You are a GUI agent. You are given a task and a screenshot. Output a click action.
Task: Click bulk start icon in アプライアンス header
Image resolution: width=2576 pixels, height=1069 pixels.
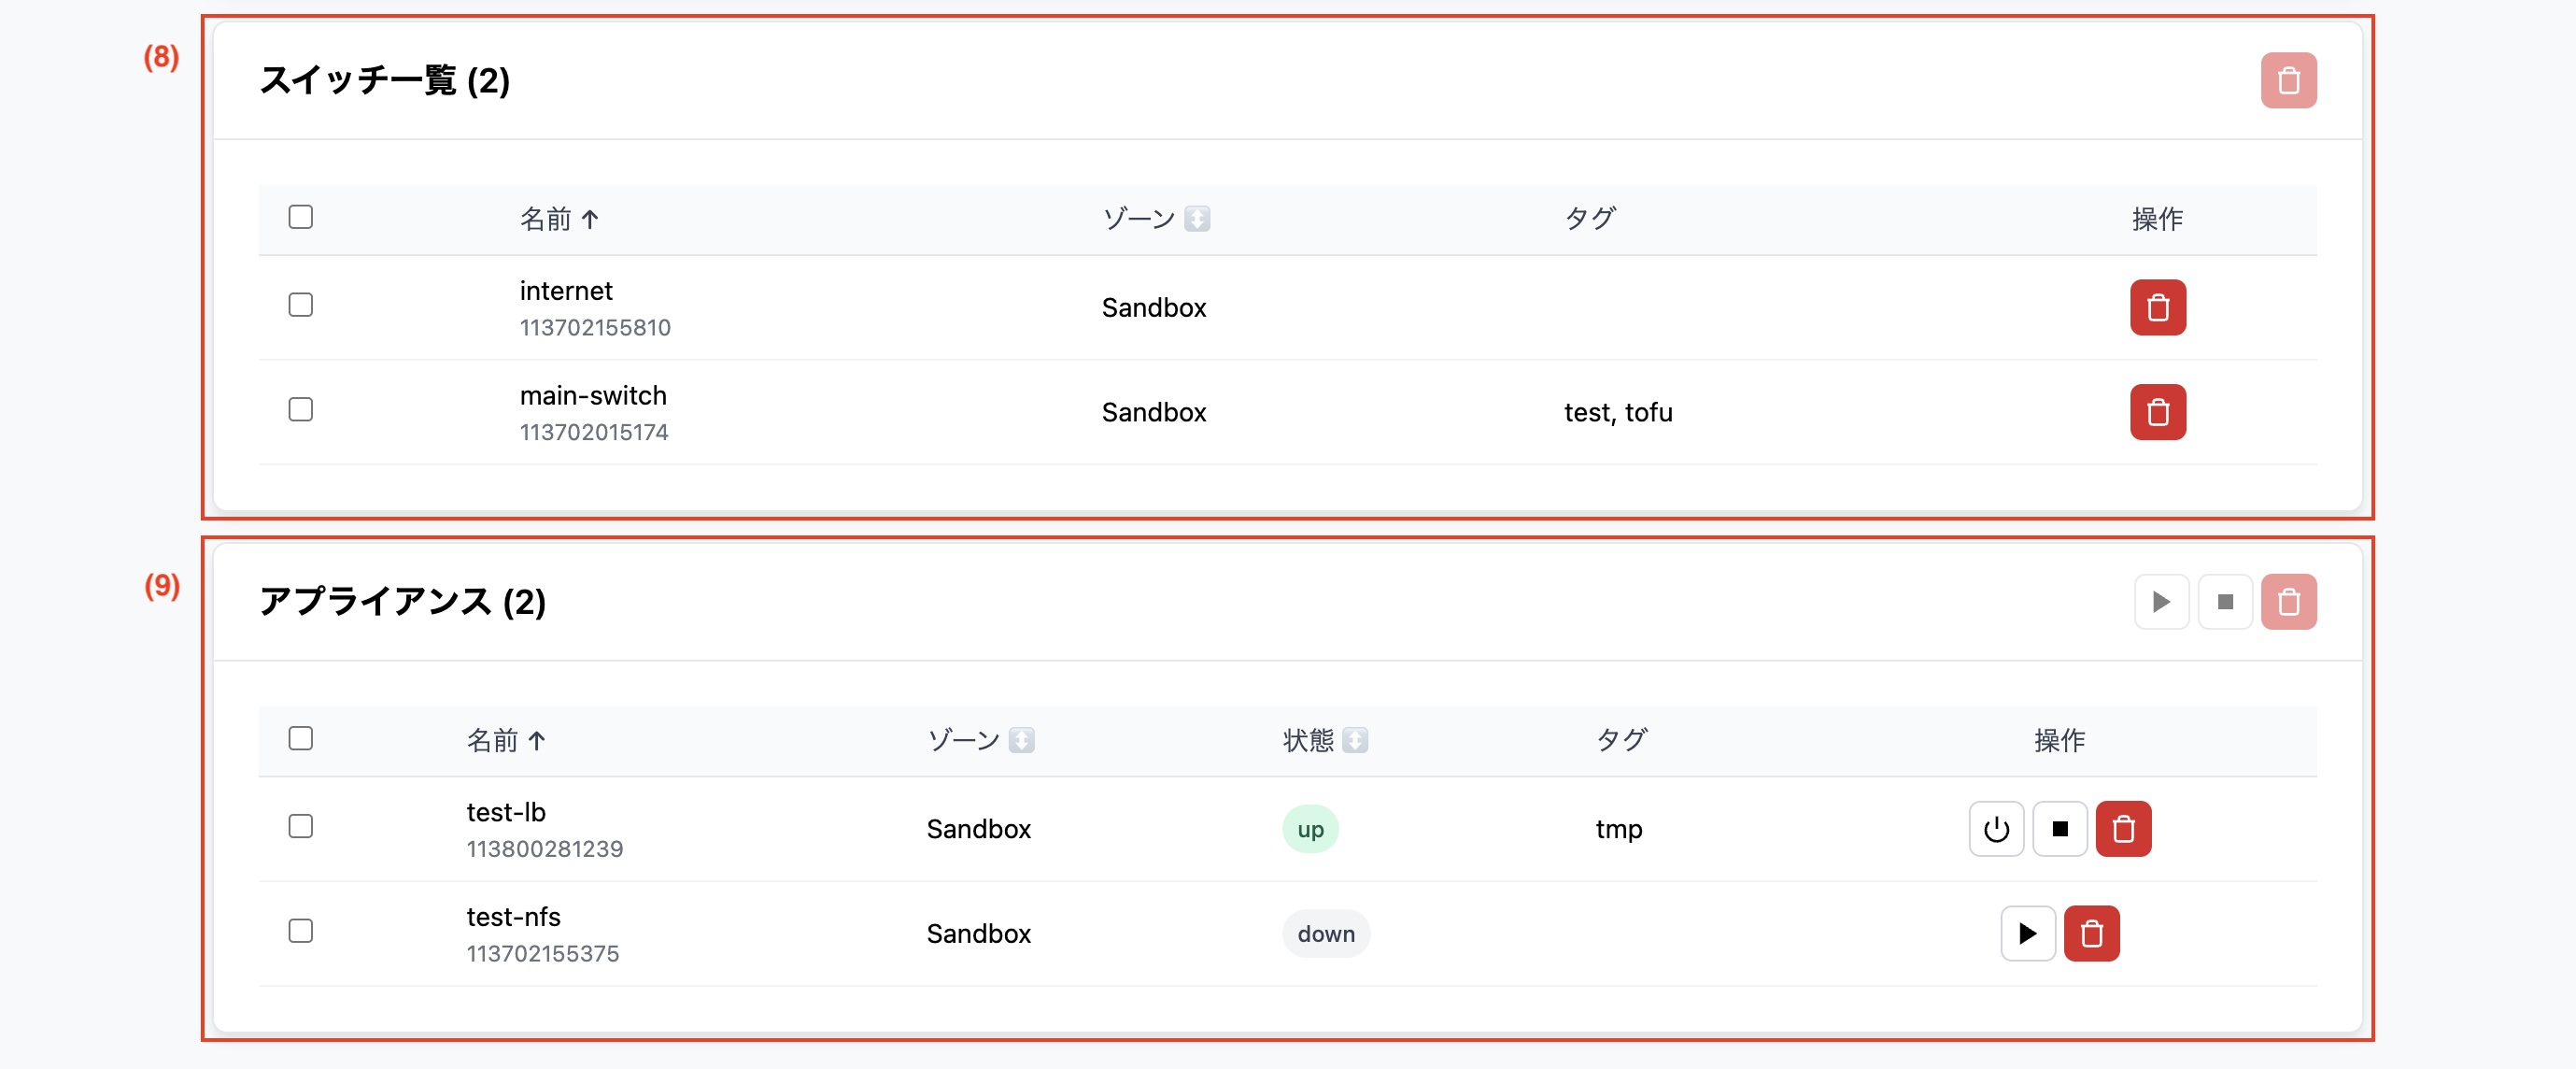(2161, 602)
